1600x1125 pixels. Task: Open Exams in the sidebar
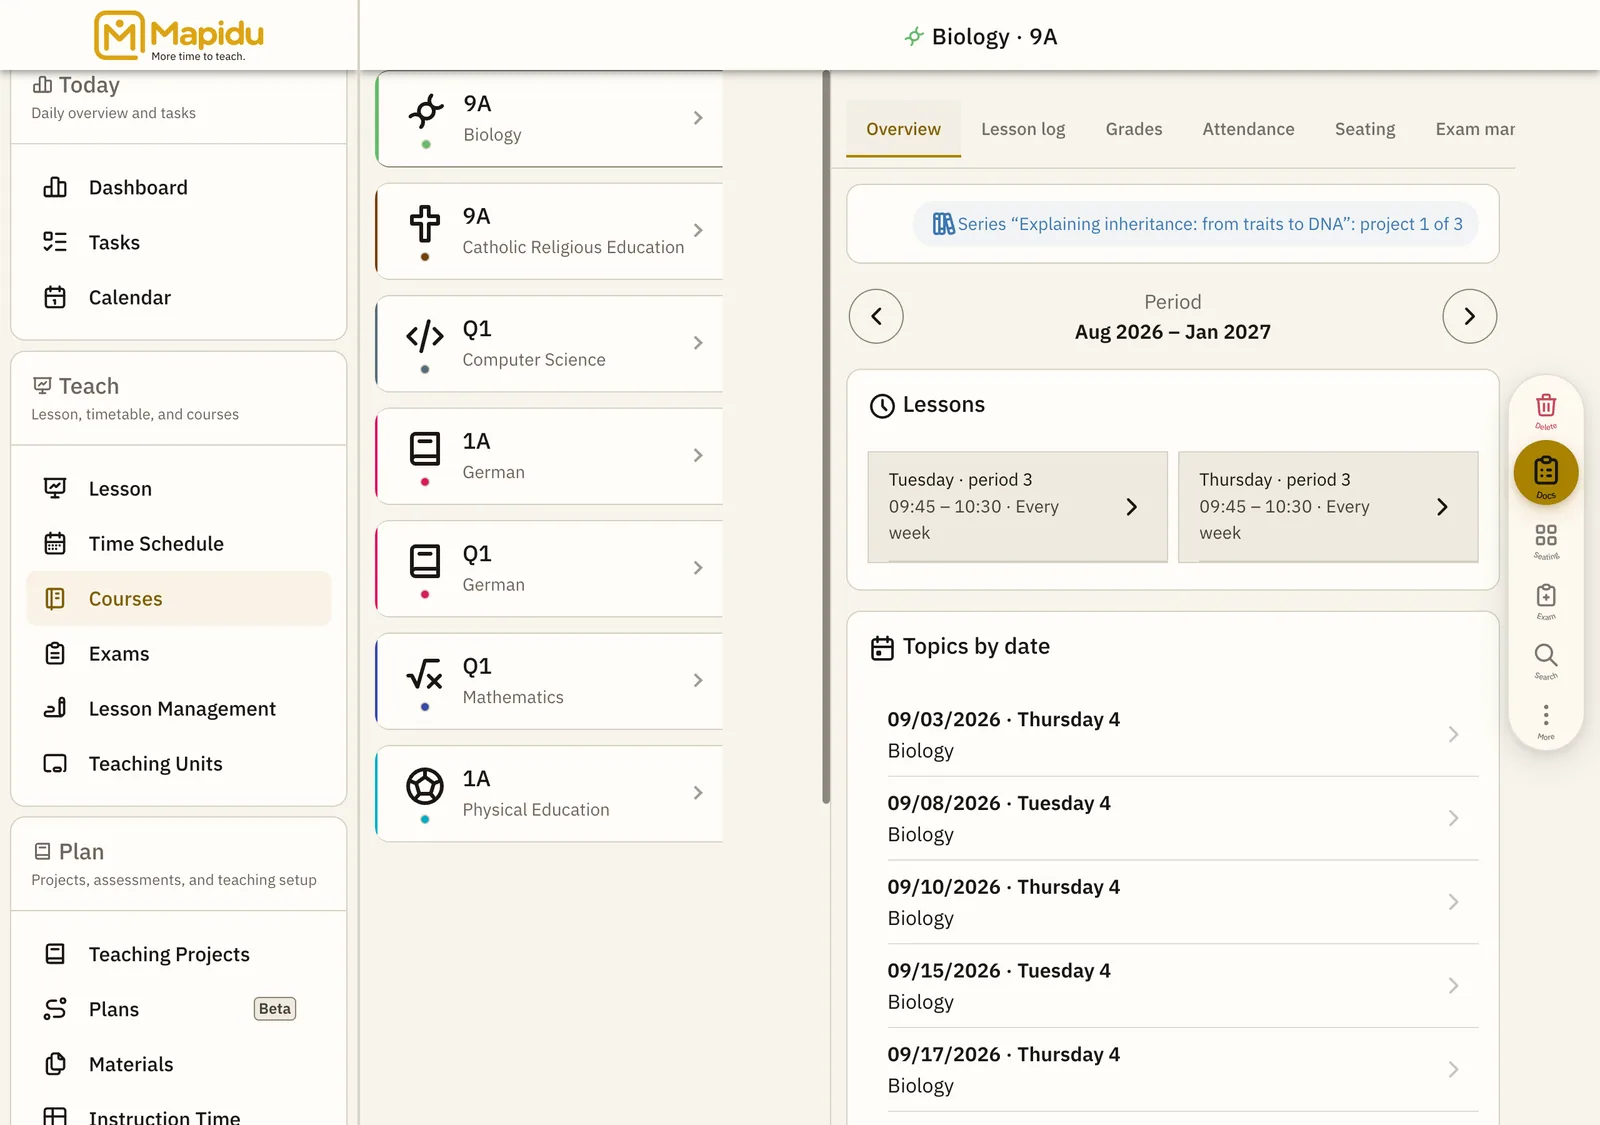pos(179,654)
